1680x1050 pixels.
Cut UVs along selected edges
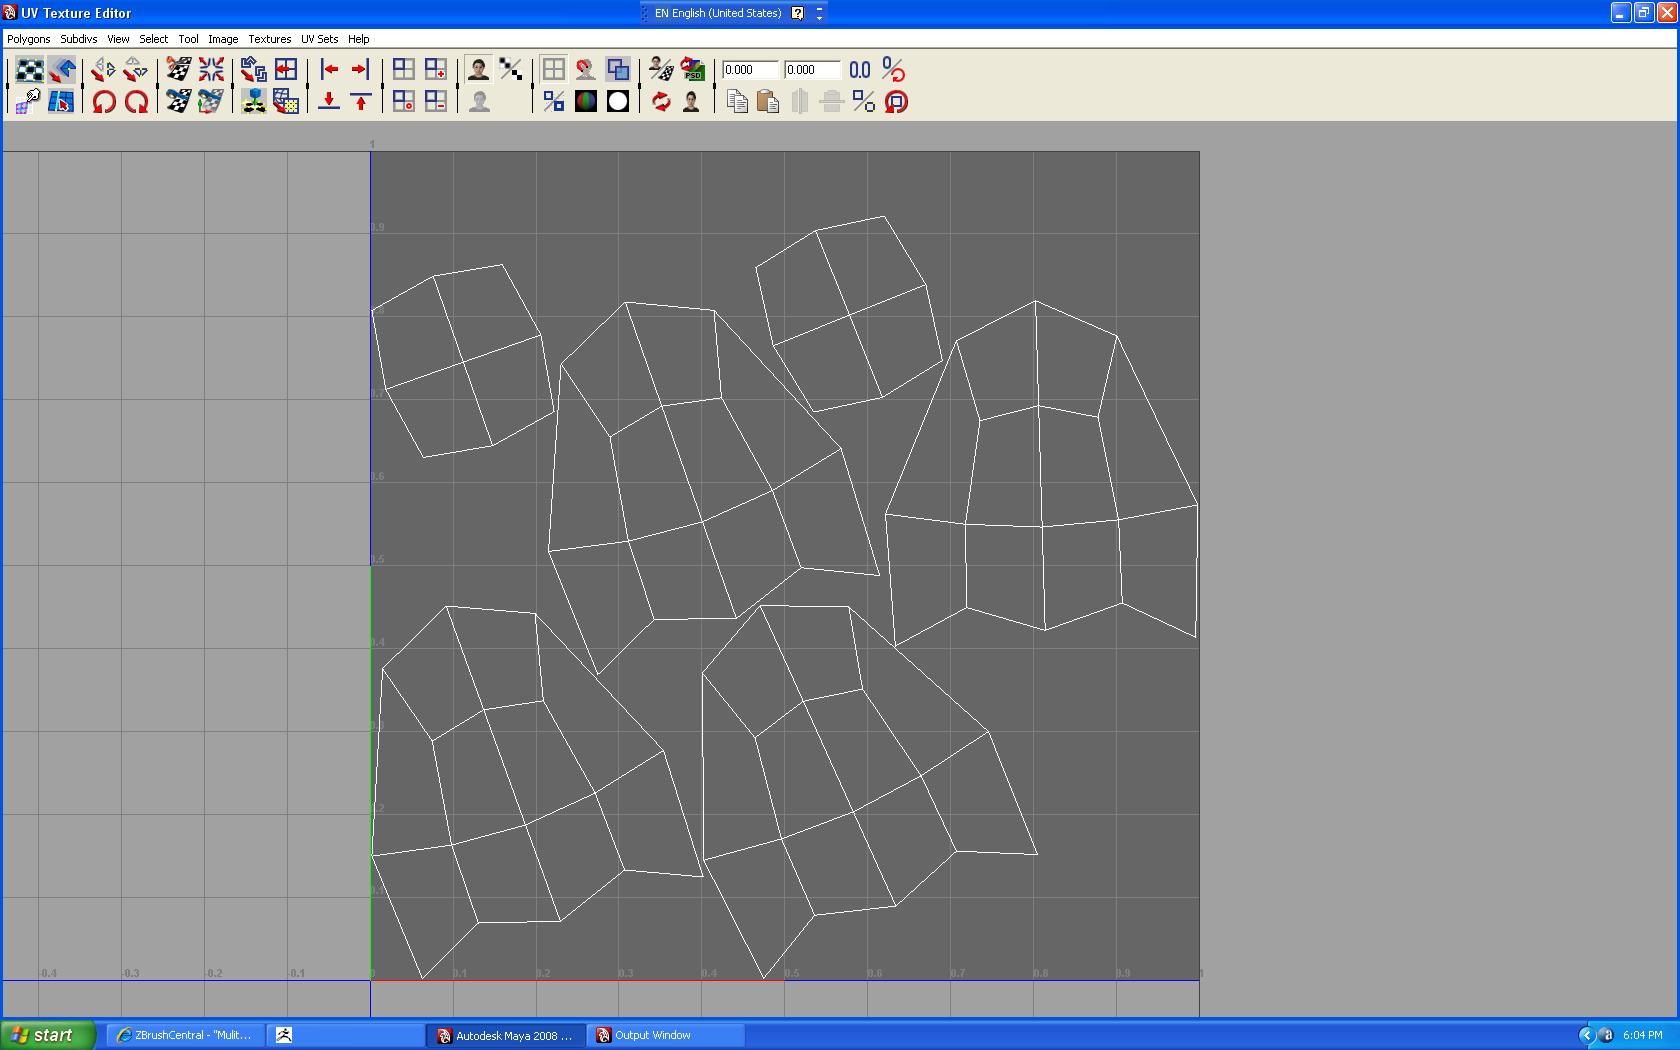178,69
